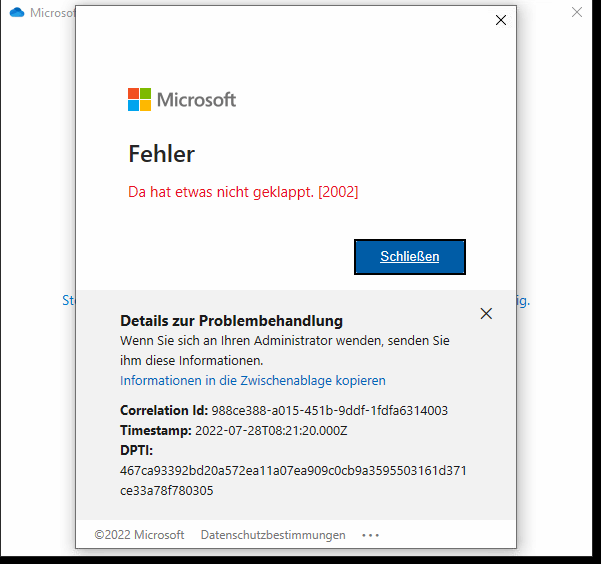
Task: Click the Microsoft wordmark beside the logo
Action: (196, 100)
